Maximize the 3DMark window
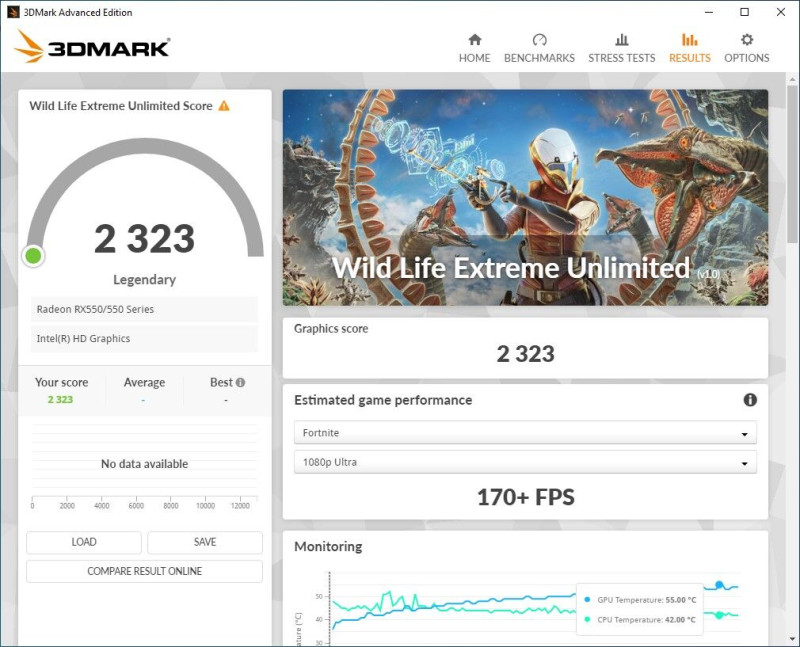Image resolution: width=800 pixels, height=647 pixels. 744,12
